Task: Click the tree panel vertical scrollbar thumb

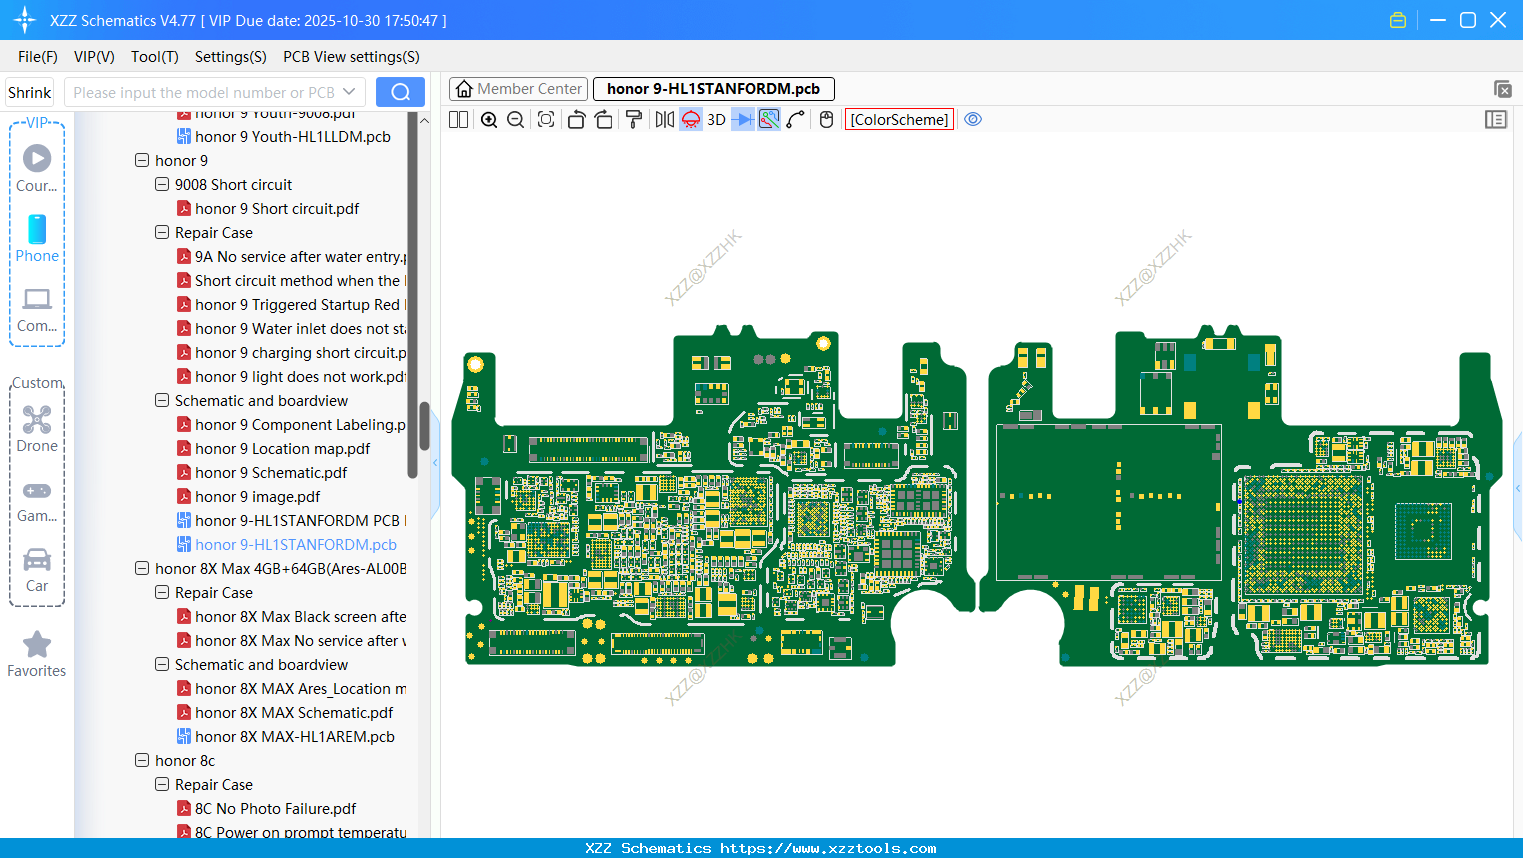Action: (424, 426)
